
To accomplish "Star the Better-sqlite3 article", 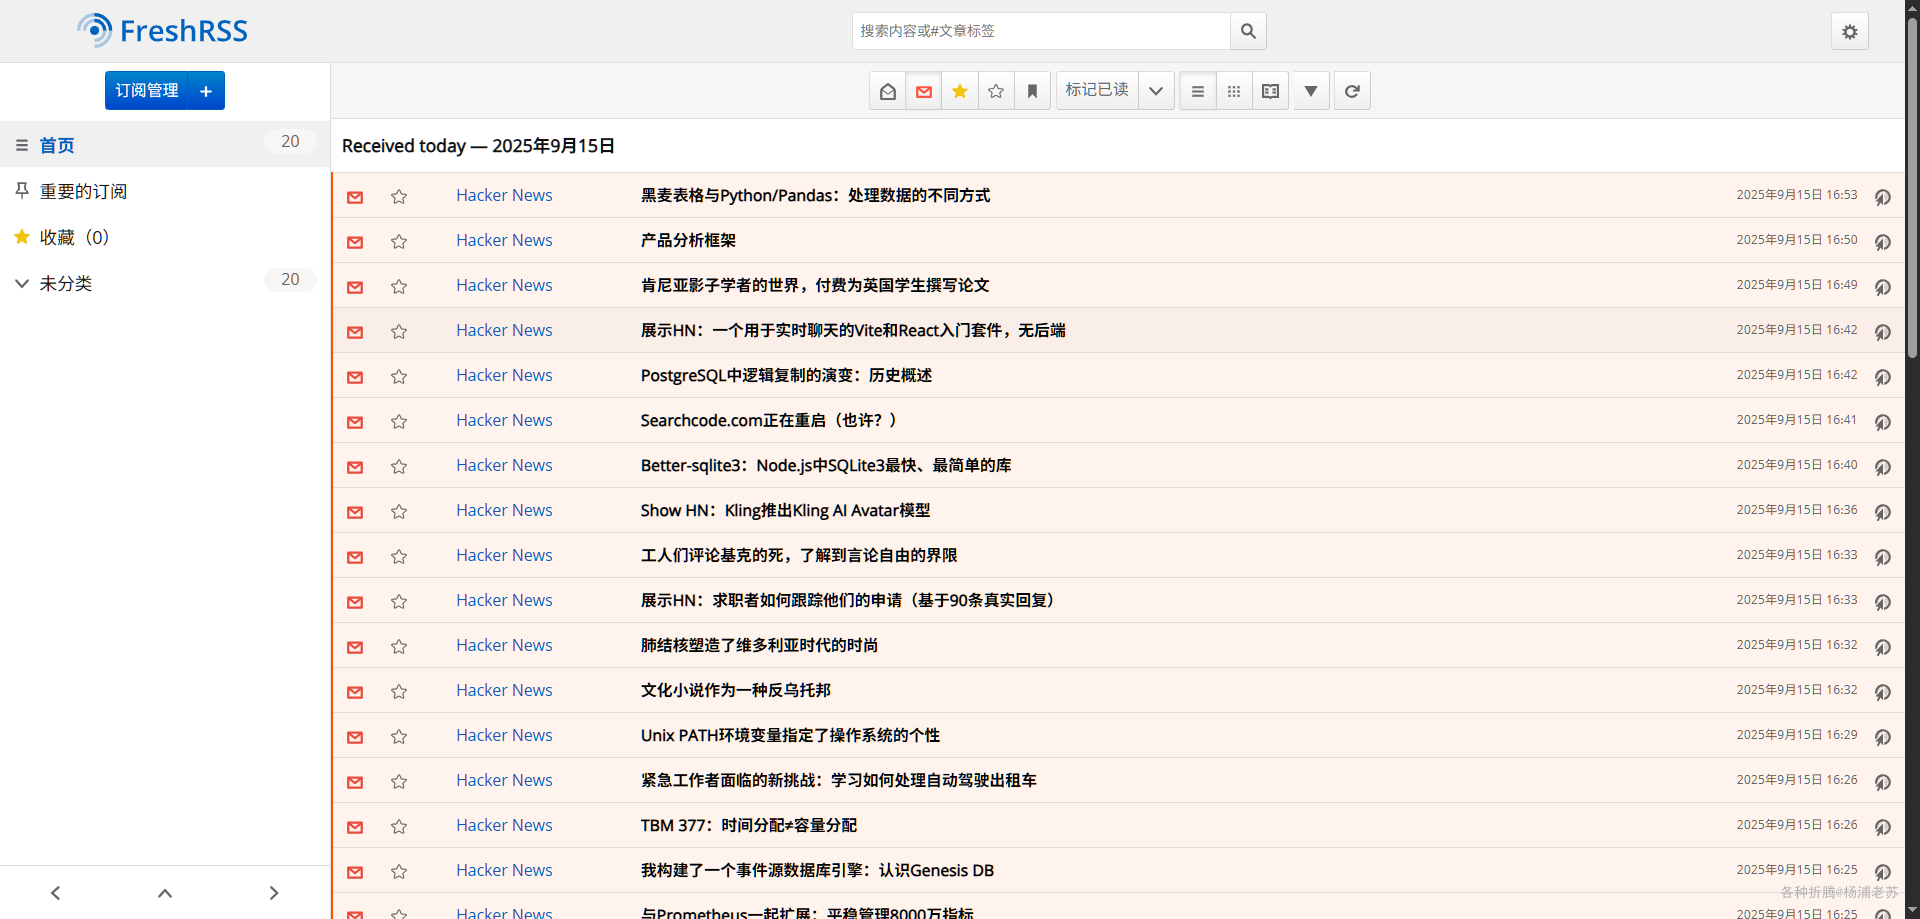I will click(x=399, y=466).
